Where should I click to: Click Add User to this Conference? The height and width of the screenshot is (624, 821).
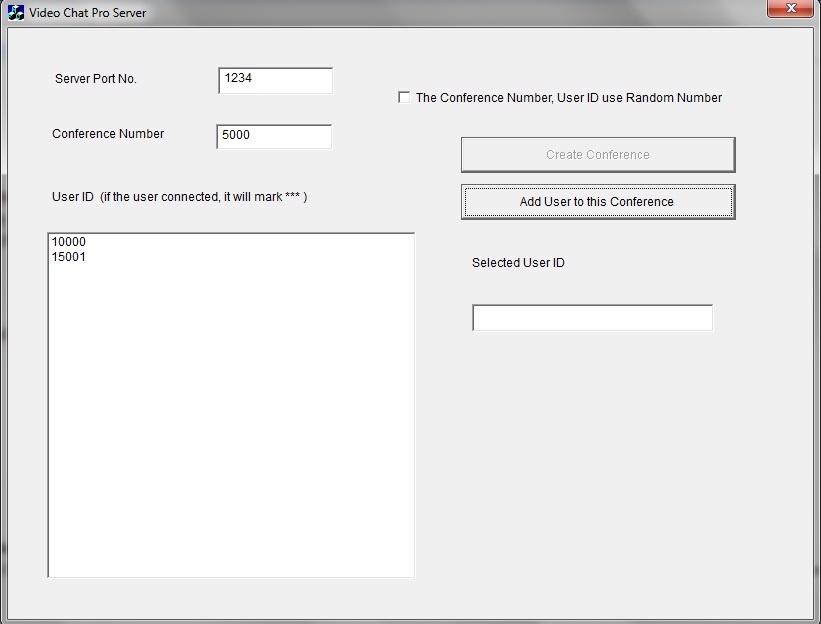(597, 202)
